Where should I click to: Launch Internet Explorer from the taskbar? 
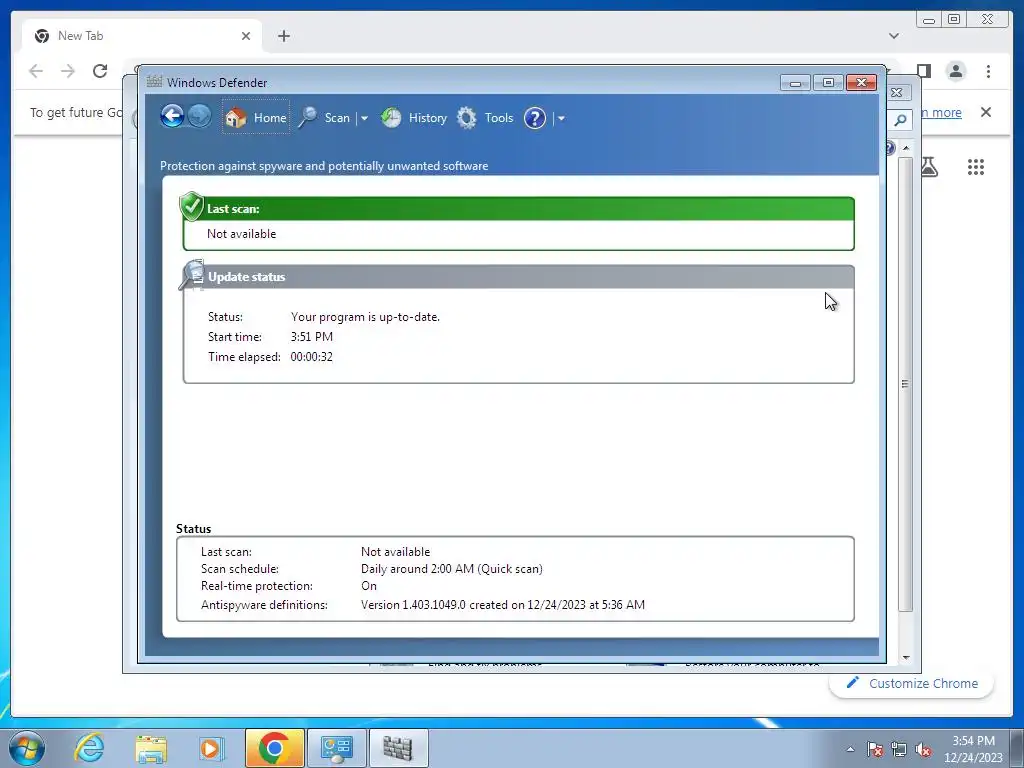(89, 748)
